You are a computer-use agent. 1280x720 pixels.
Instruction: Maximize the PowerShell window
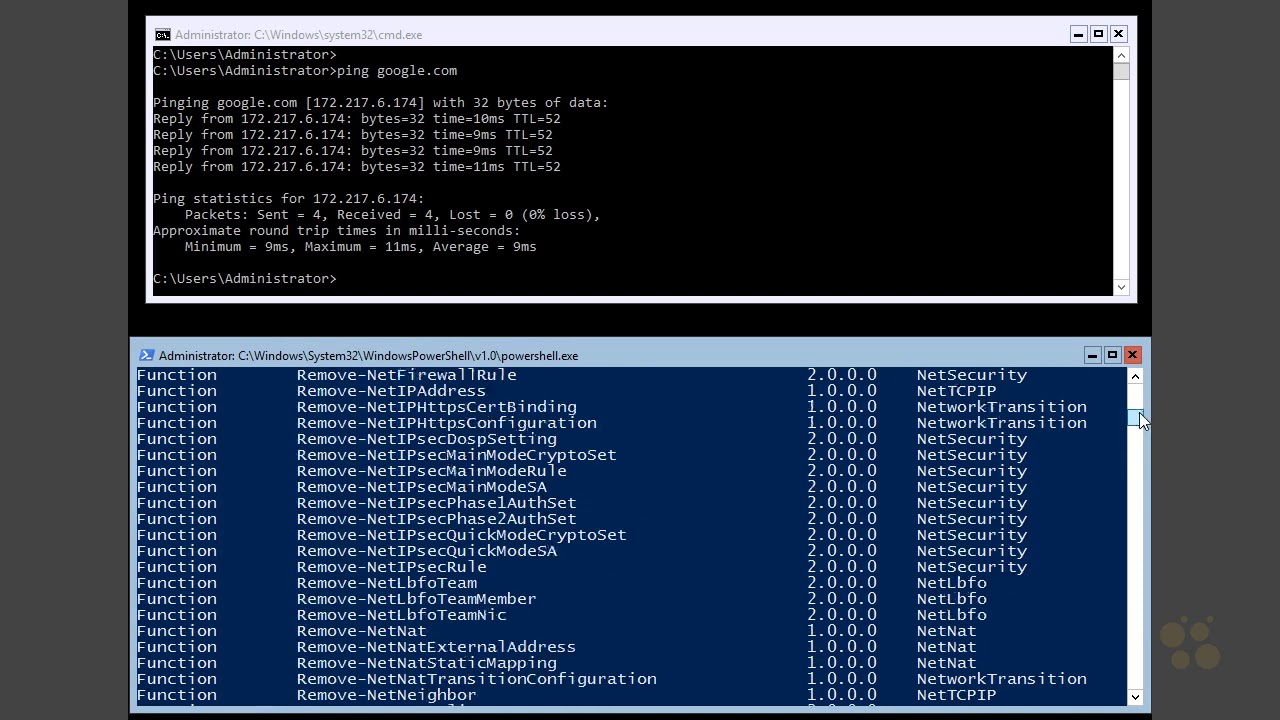click(1112, 355)
